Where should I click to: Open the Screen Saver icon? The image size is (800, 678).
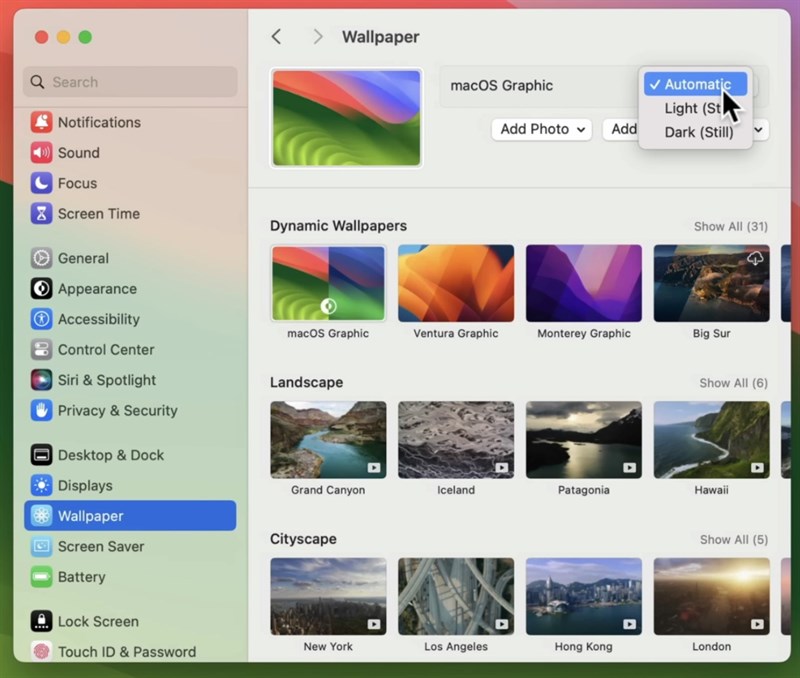(41, 546)
